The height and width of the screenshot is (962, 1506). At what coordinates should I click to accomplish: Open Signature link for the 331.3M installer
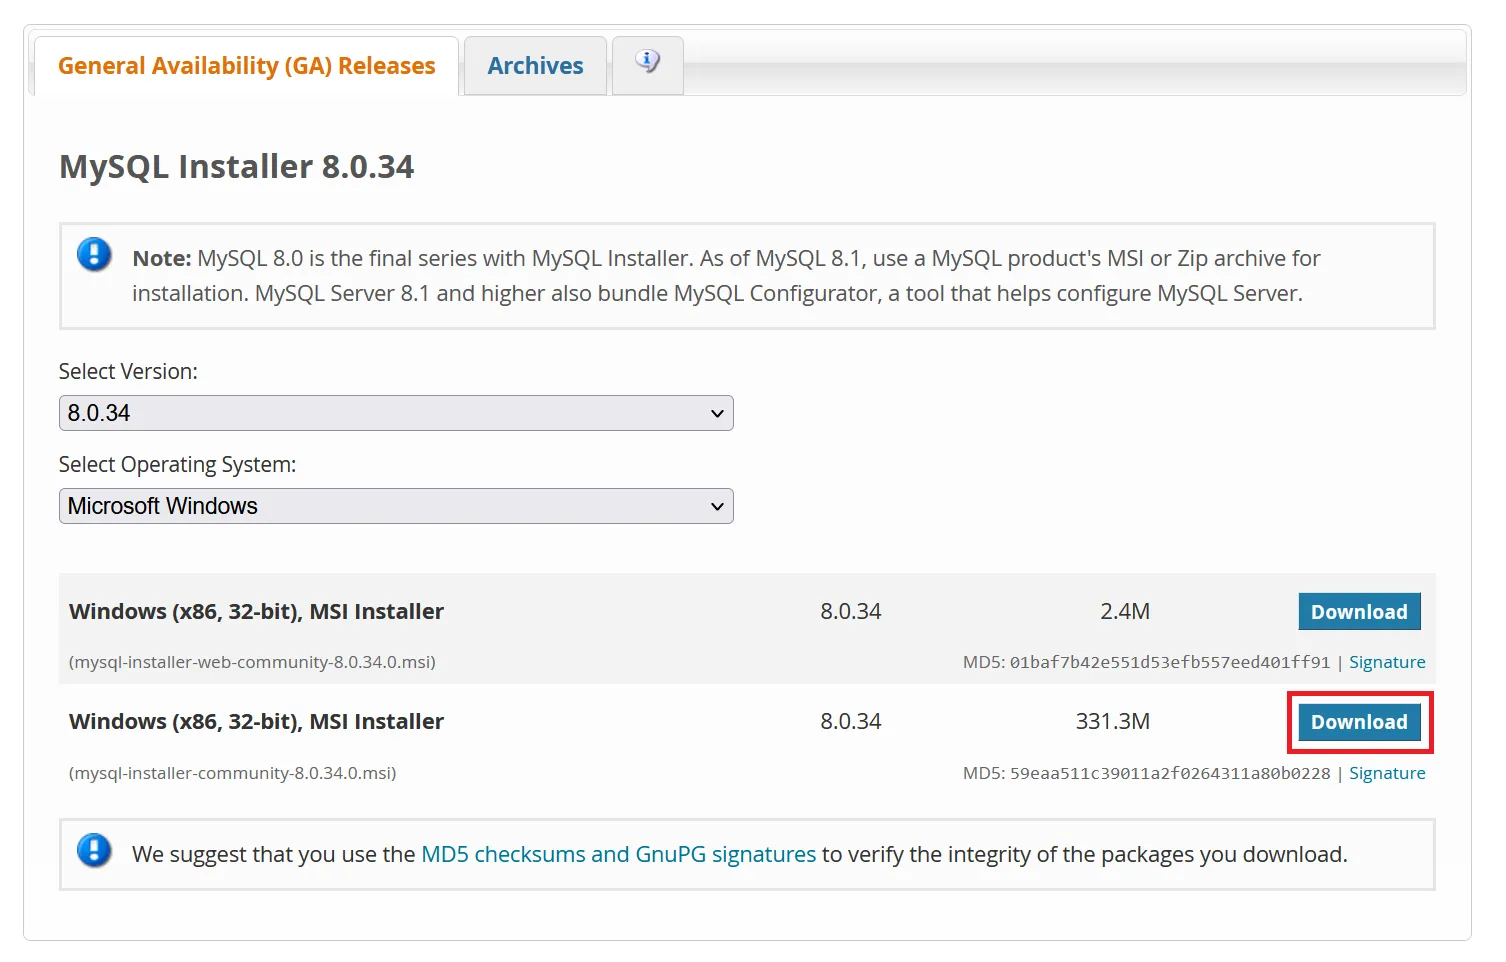coord(1386,773)
